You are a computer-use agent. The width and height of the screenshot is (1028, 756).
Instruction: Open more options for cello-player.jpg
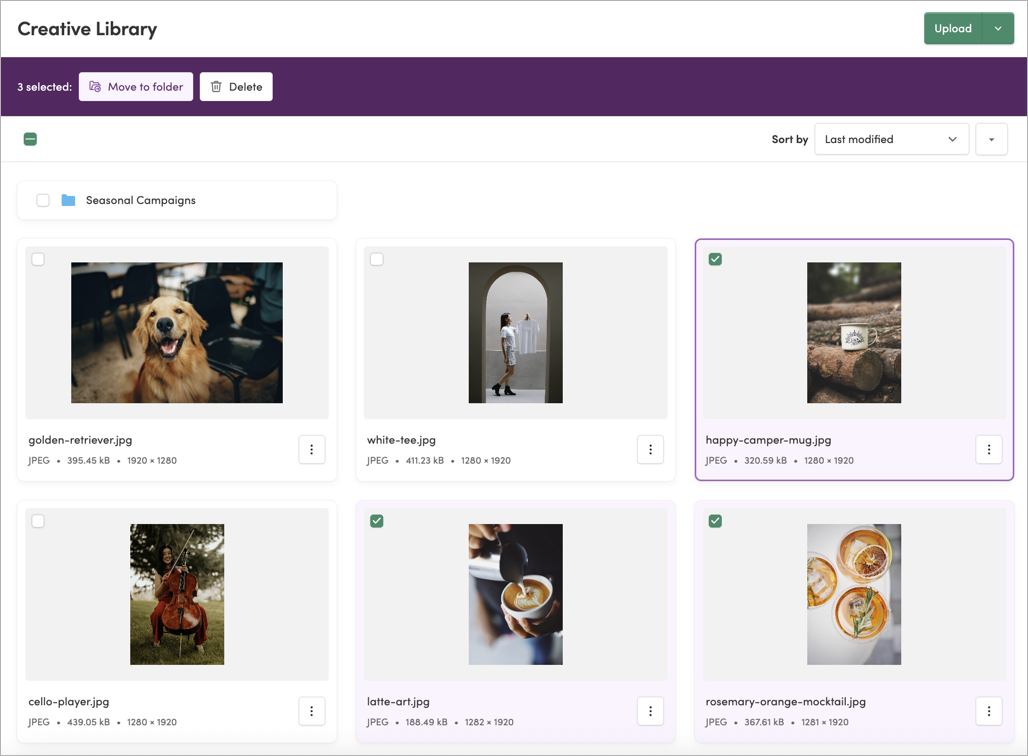tap(311, 711)
